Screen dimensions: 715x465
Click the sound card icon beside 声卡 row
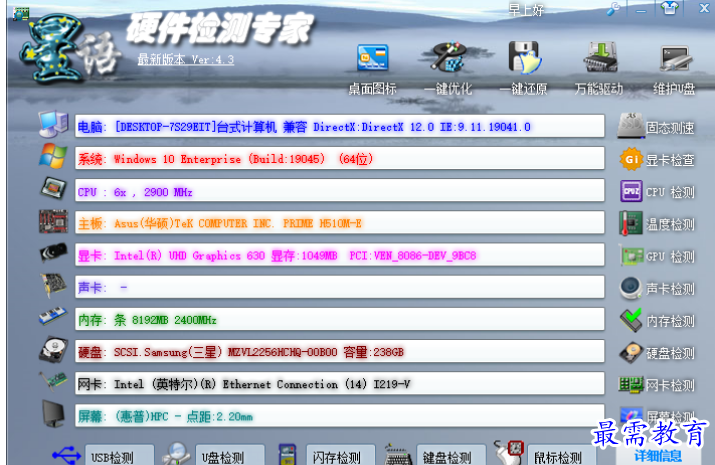pyautogui.click(x=53, y=285)
